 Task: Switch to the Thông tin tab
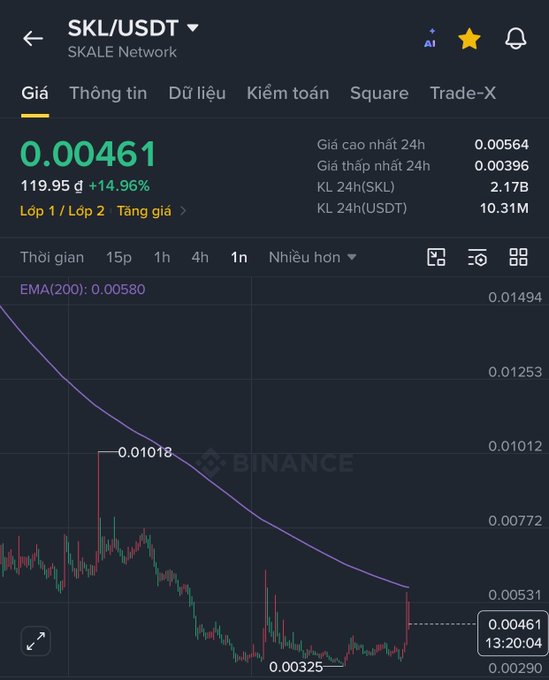(108, 93)
